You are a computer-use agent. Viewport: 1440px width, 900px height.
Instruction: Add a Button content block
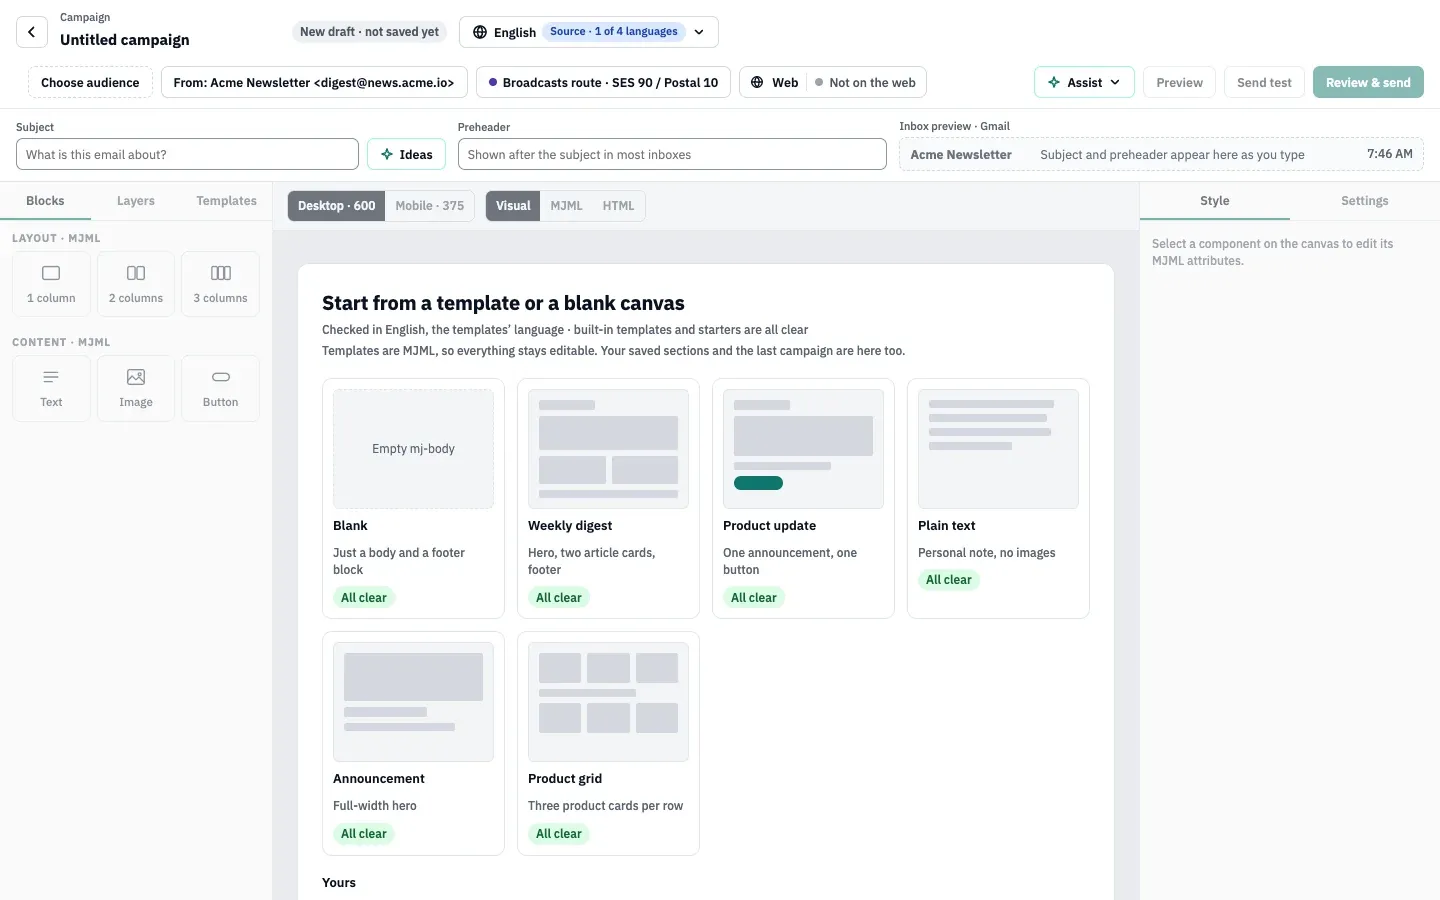pos(220,388)
